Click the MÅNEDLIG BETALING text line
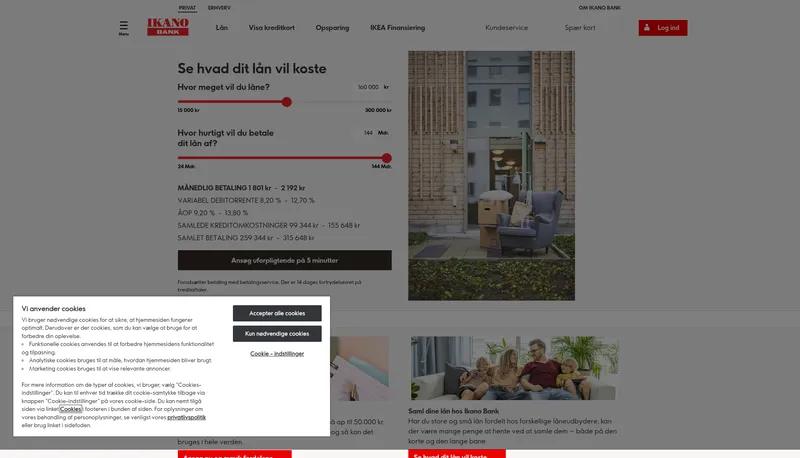 click(241, 188)
